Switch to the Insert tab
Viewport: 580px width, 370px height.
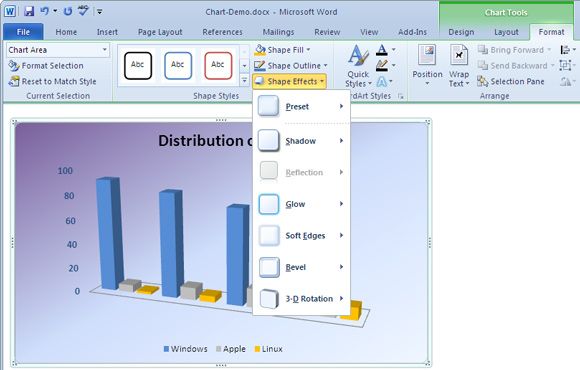click(107, 32)
